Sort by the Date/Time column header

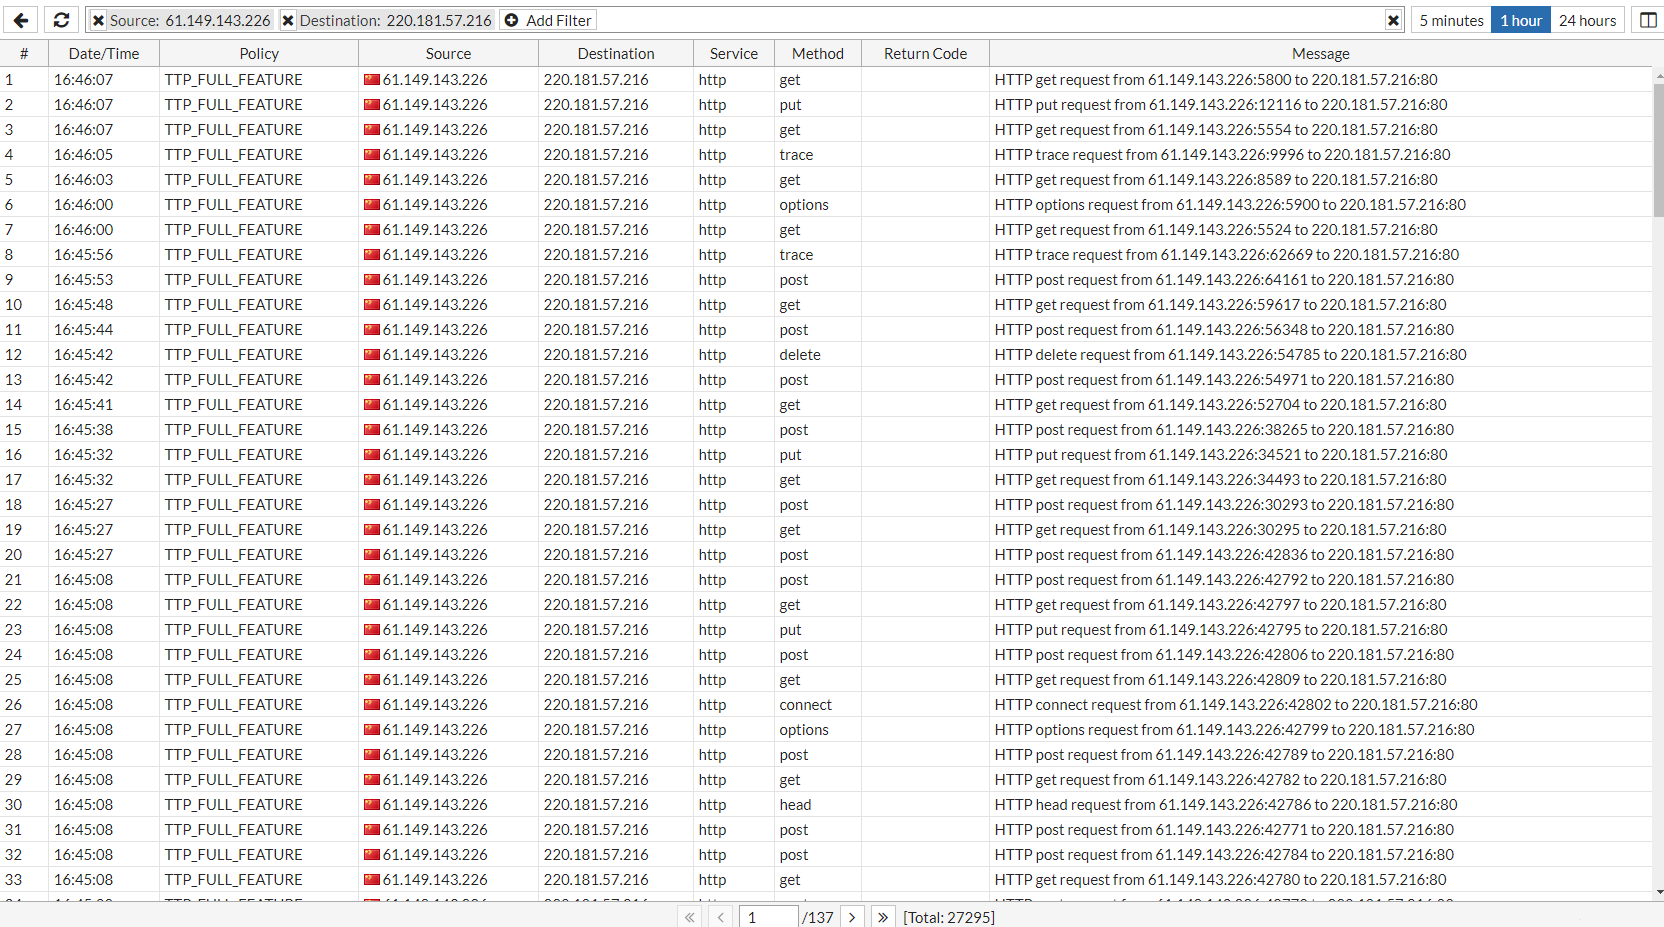point(104,54)
